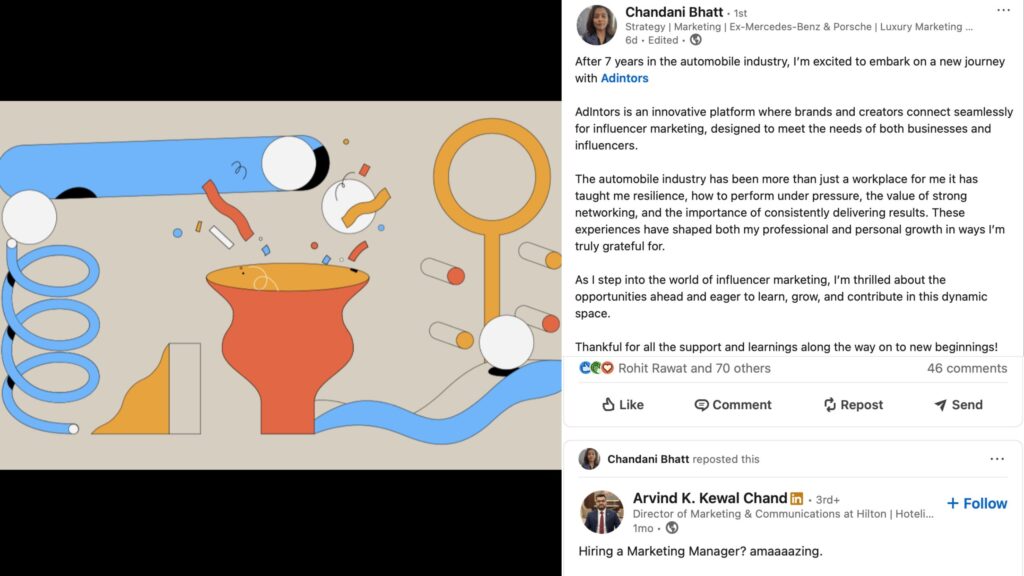Viewport: 1024px width, 576px height.
Task: Click the Comment speech bubble icon
Action: point(701,405)
